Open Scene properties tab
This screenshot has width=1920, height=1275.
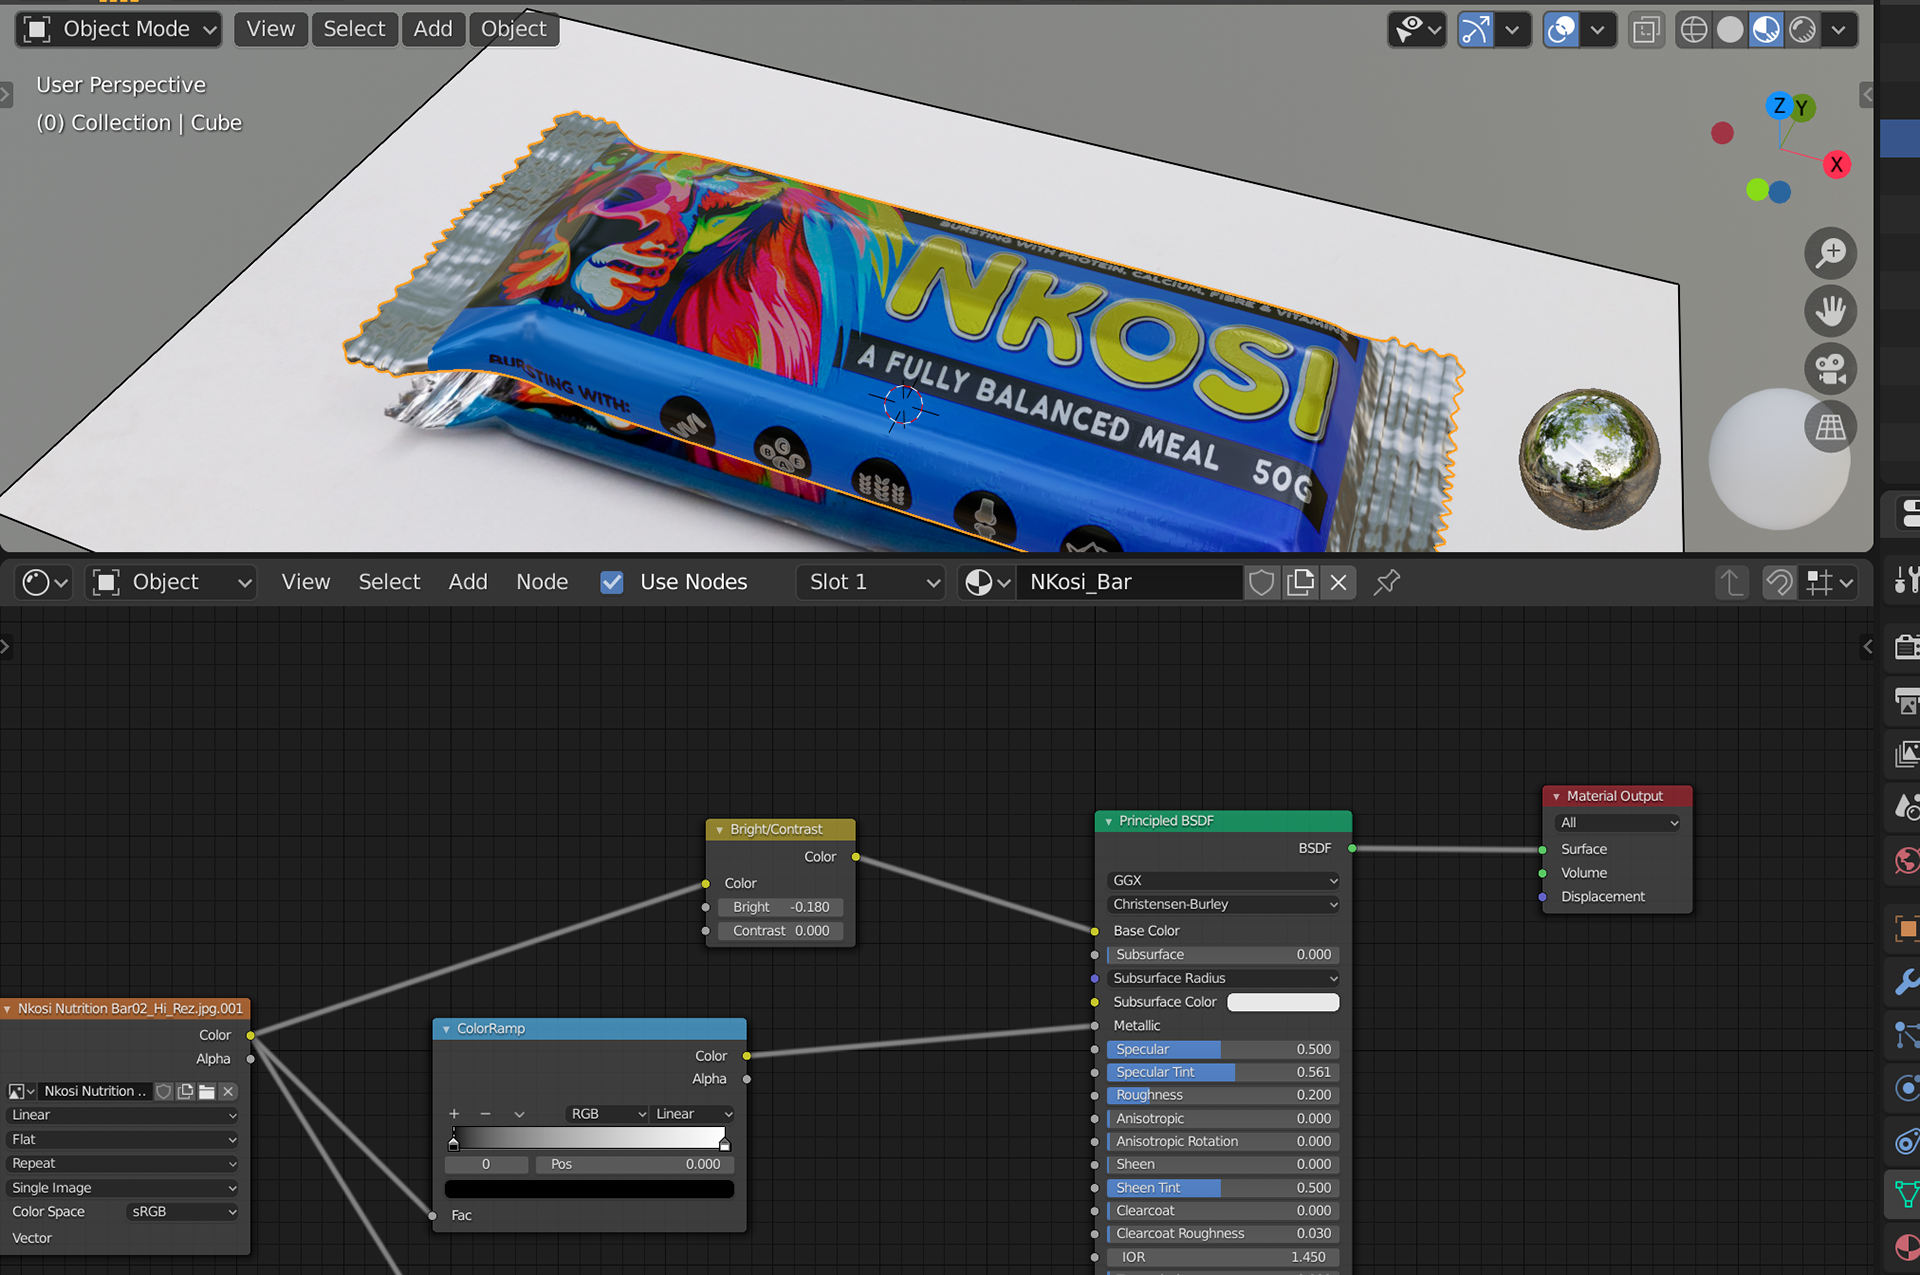[1906, 806]
